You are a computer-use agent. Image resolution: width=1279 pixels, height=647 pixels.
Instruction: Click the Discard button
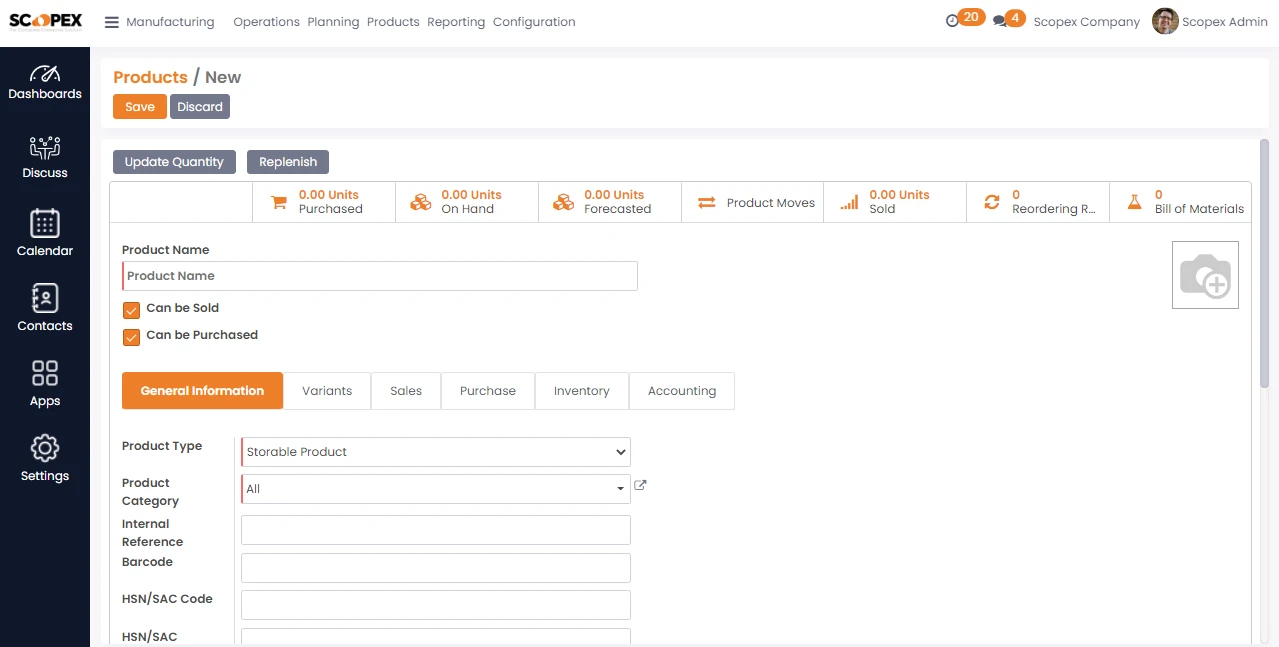[x=200, y=107]
